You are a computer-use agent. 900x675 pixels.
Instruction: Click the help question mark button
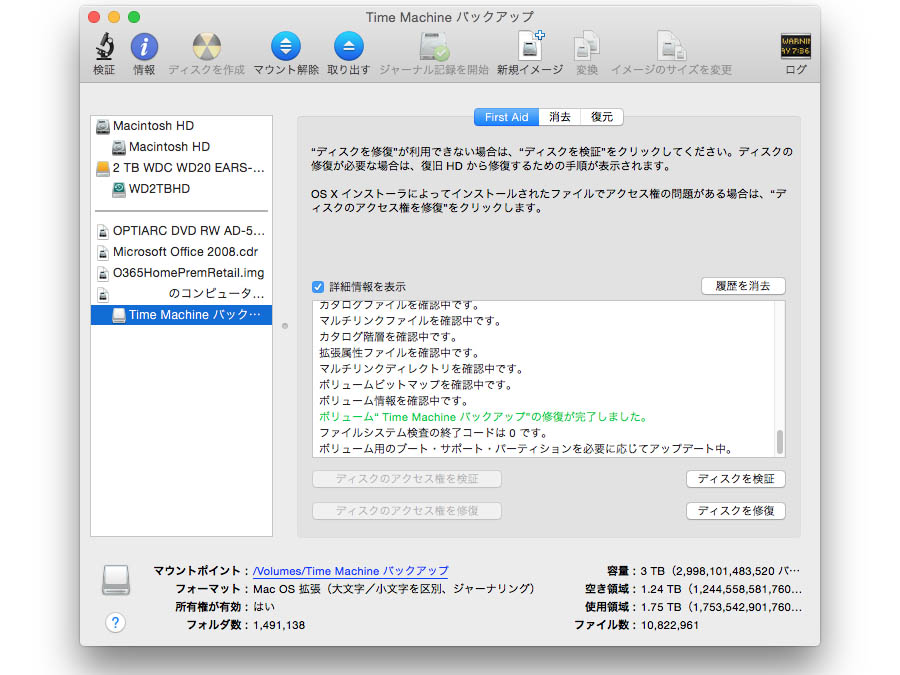(x=115, y=623)
